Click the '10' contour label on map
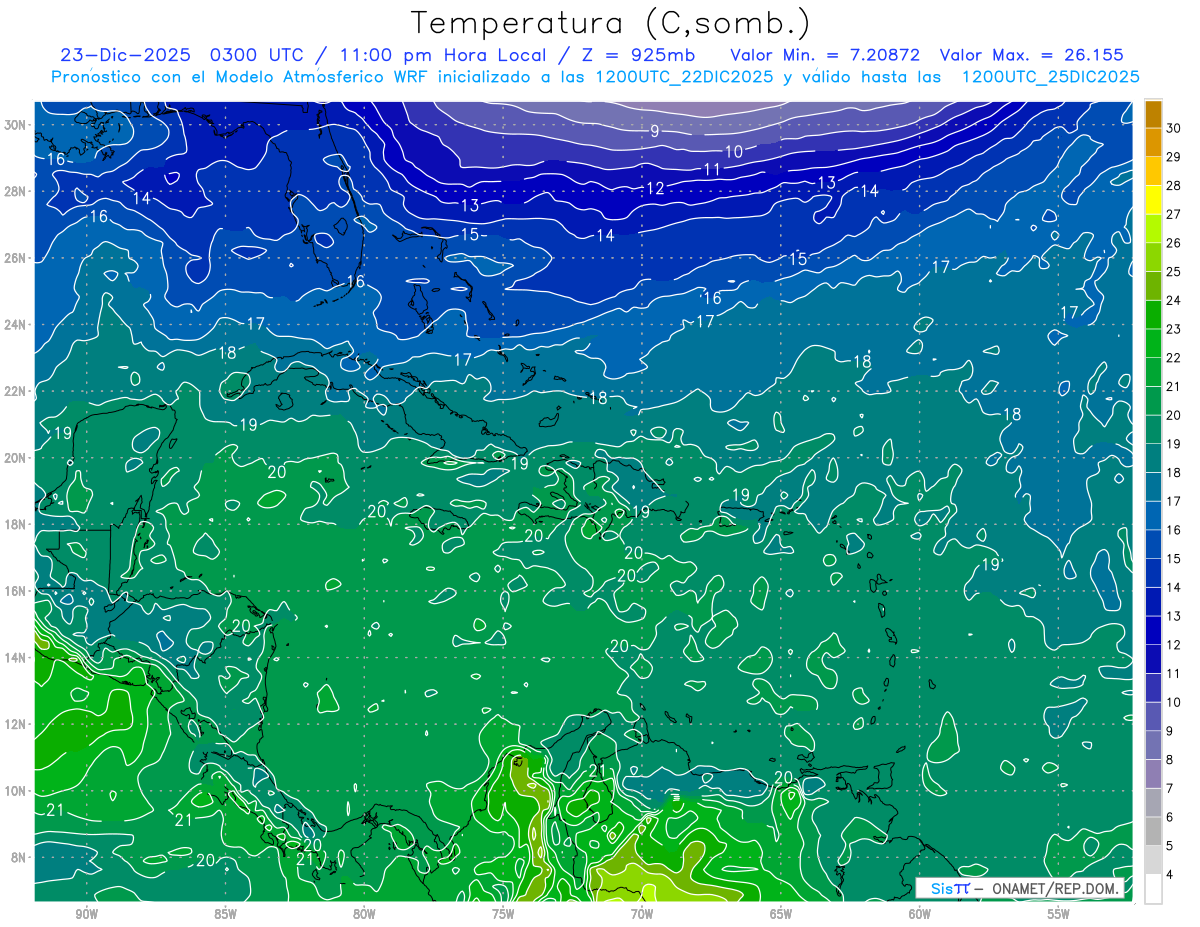1200x927 pixels. (x=734, y=152)
